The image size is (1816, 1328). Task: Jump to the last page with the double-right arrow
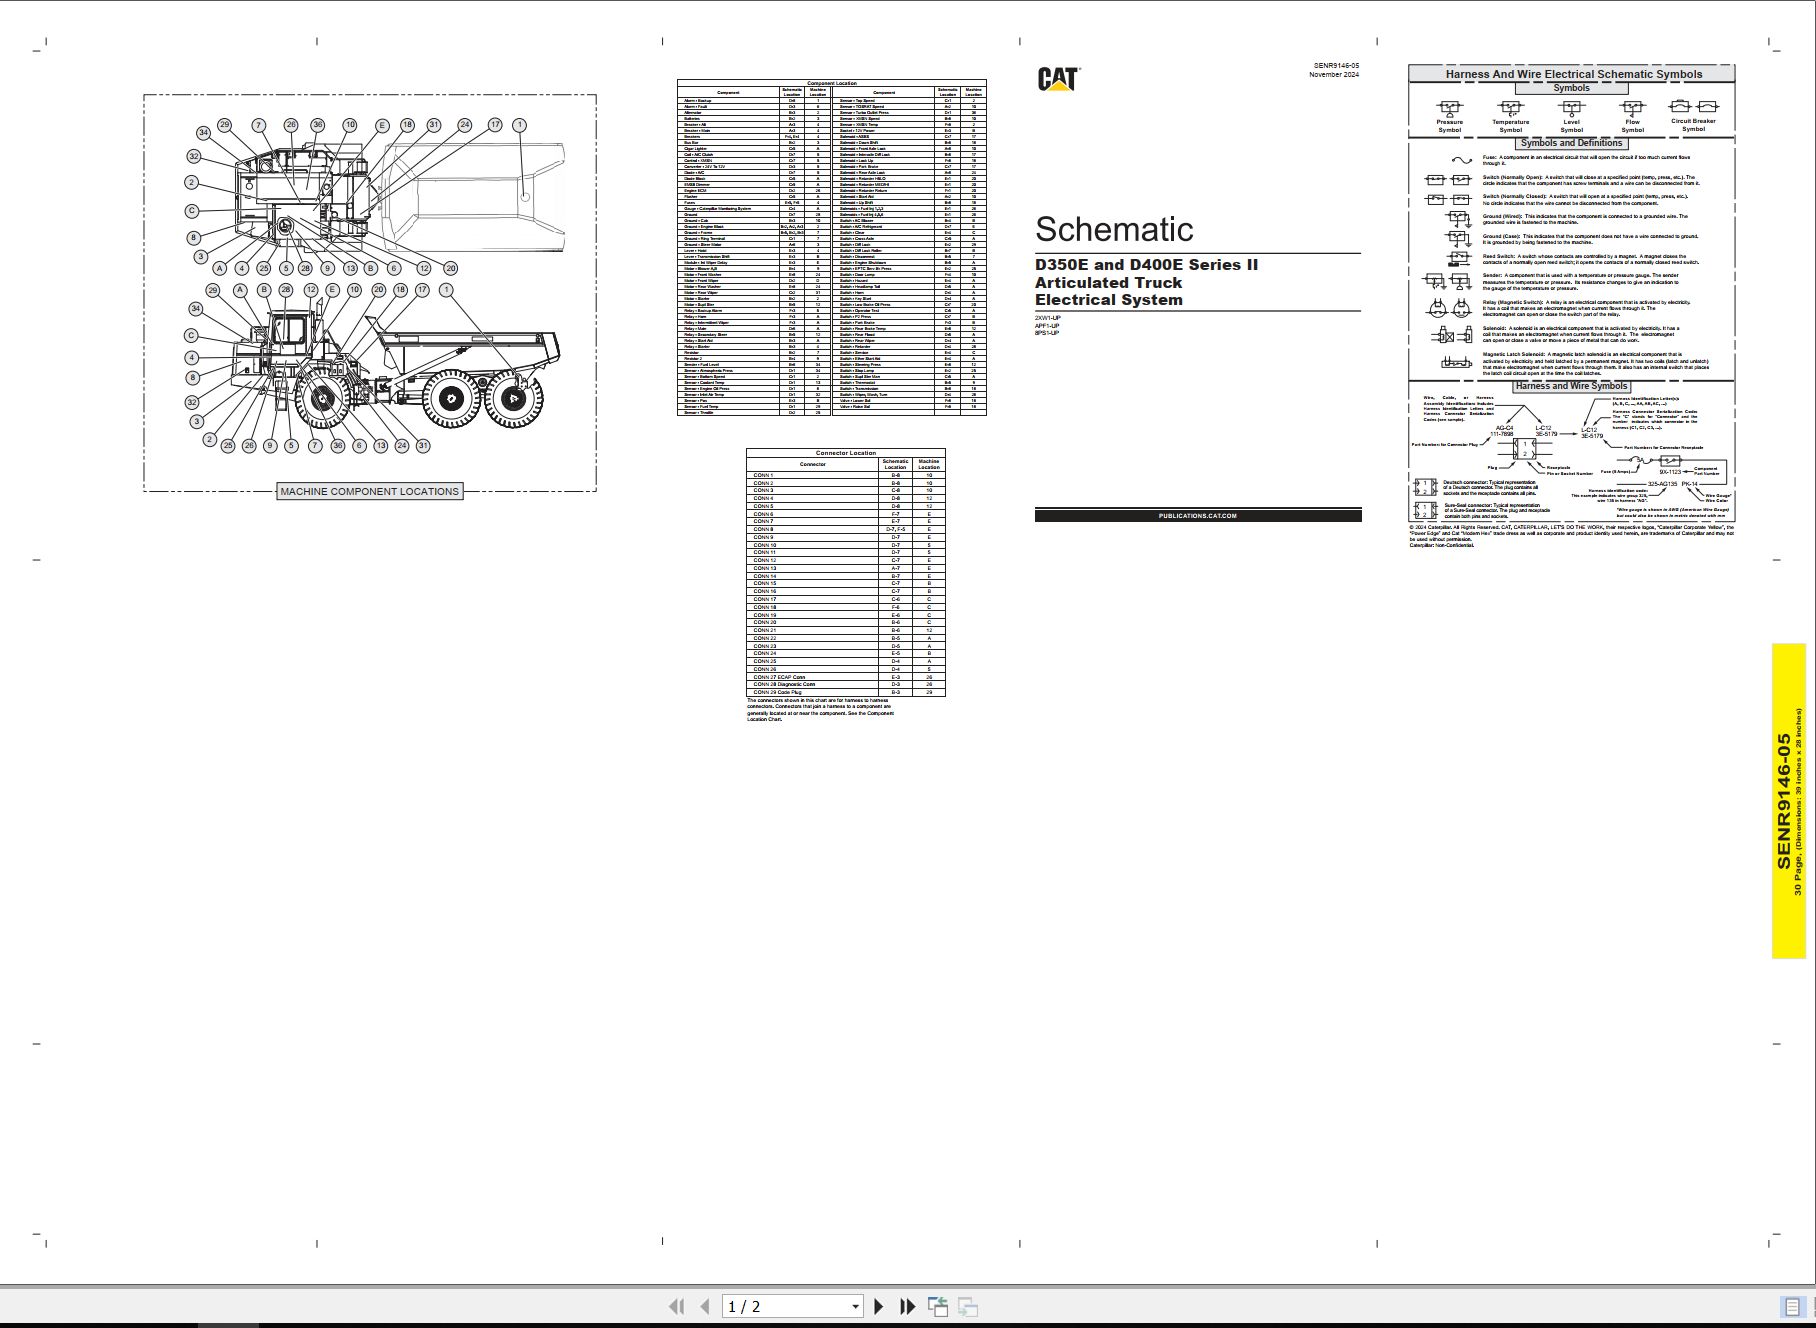907,1306
